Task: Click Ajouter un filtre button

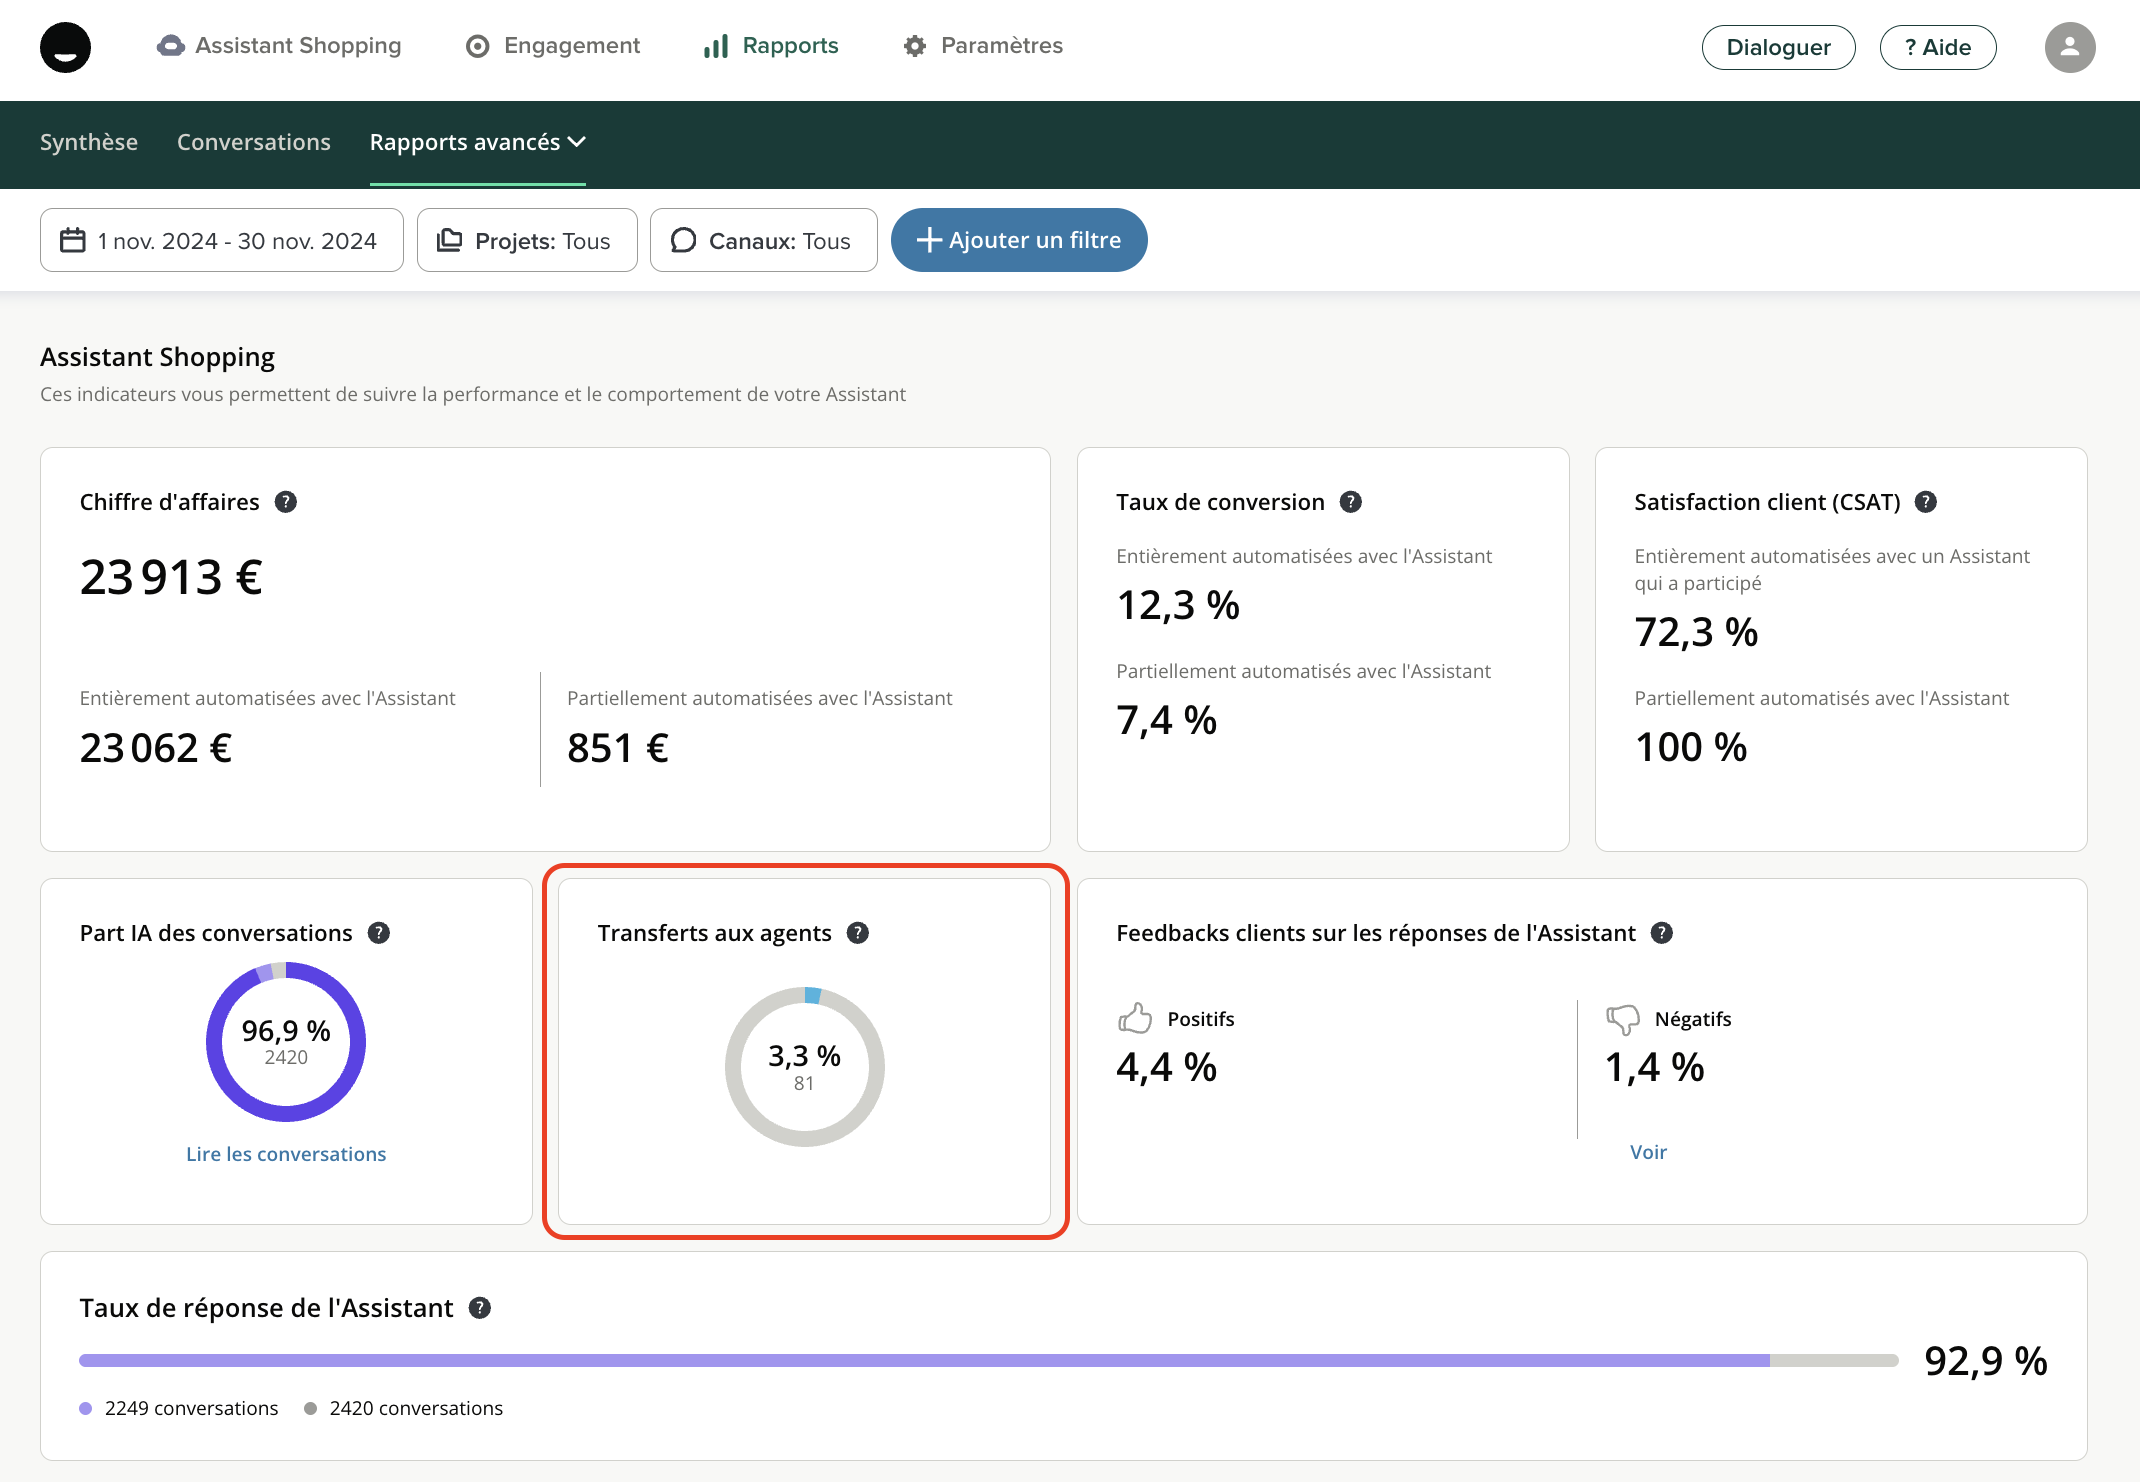Action: 1018,240
